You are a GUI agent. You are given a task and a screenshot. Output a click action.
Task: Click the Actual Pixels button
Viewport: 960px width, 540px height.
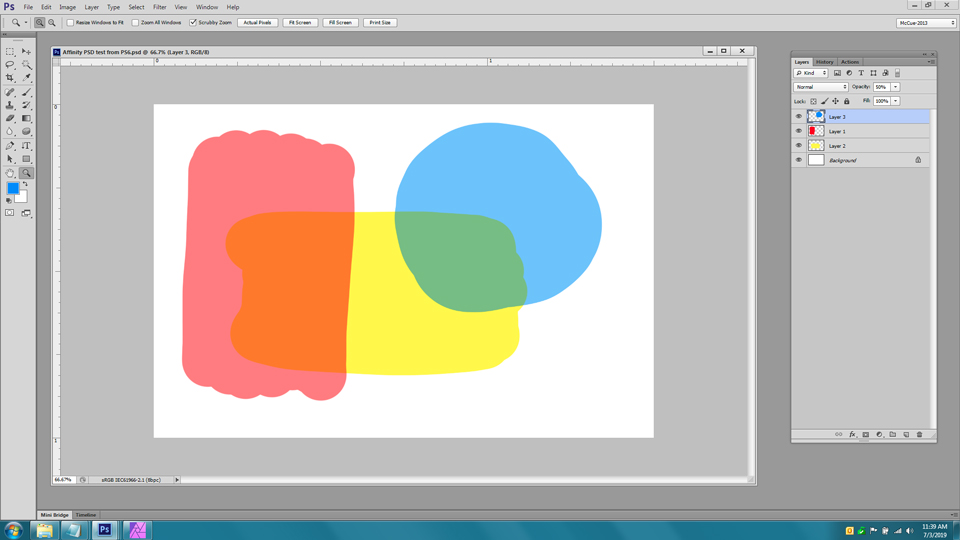coord(257,22)
